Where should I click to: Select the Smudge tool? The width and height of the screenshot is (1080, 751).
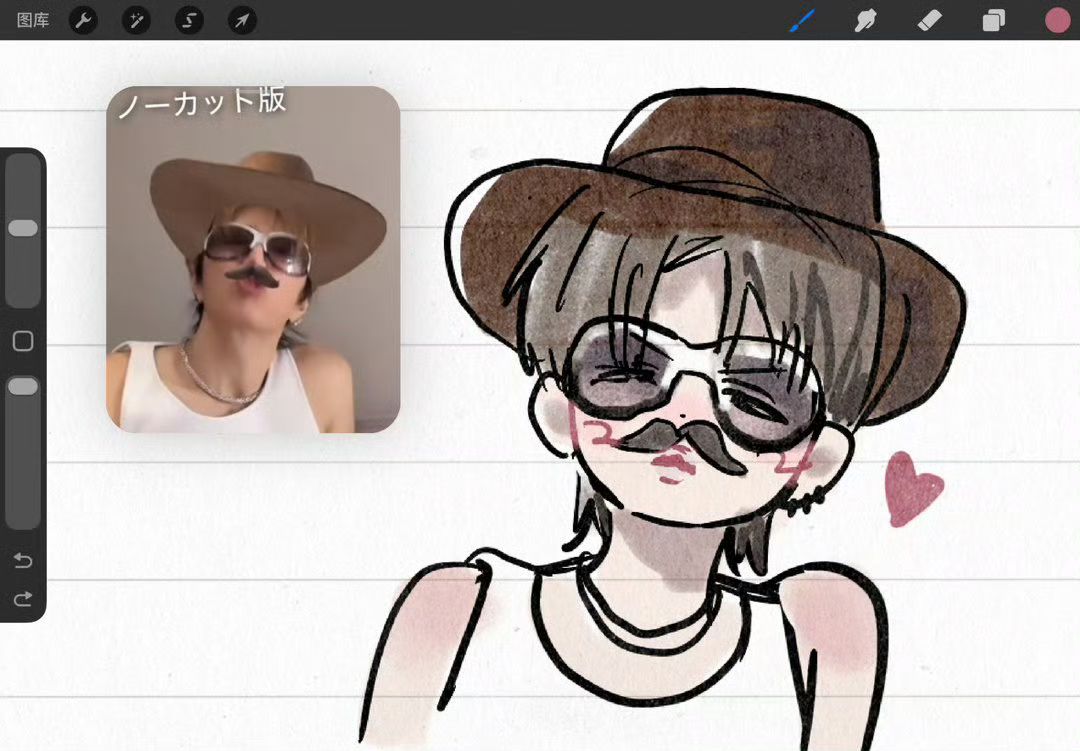coord(865,21)
